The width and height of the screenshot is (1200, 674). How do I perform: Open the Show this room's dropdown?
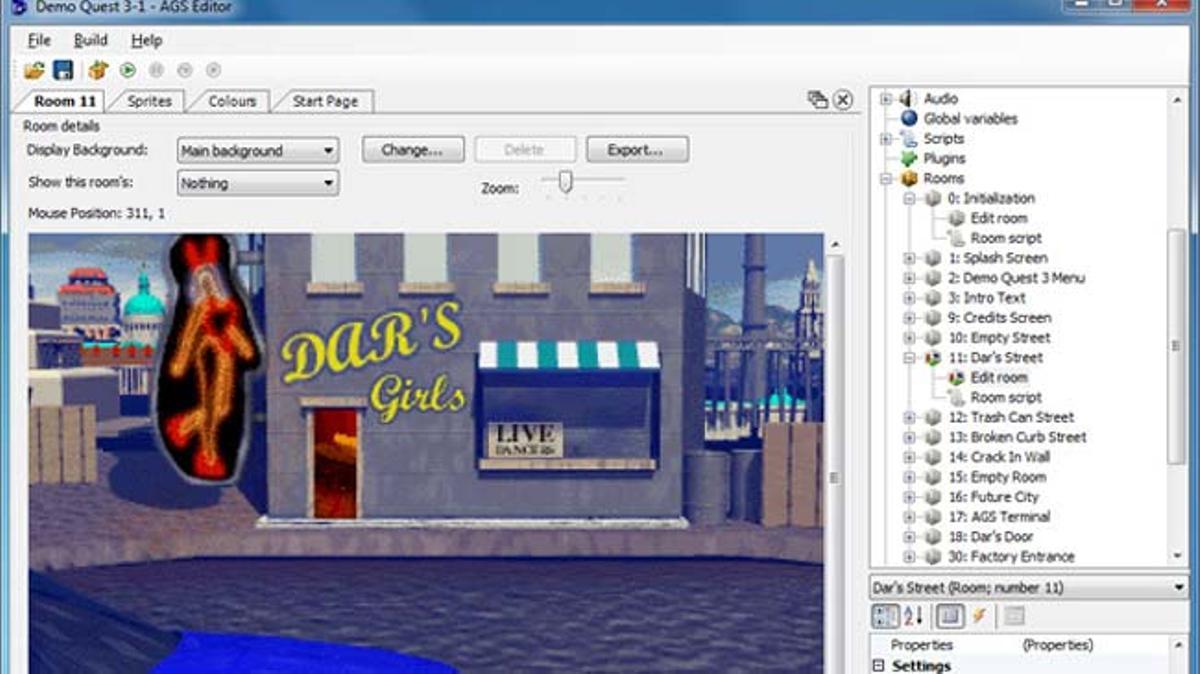(x=331, y=183)
